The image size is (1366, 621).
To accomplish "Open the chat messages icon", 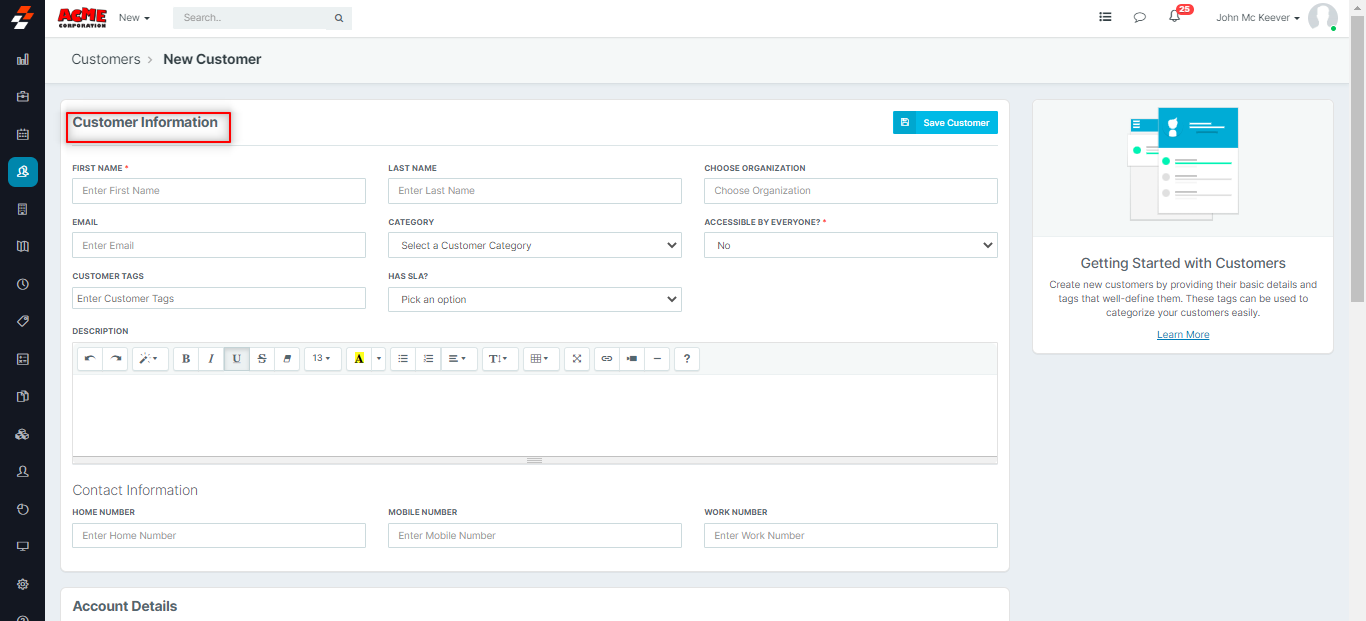I will [1139, 17].
